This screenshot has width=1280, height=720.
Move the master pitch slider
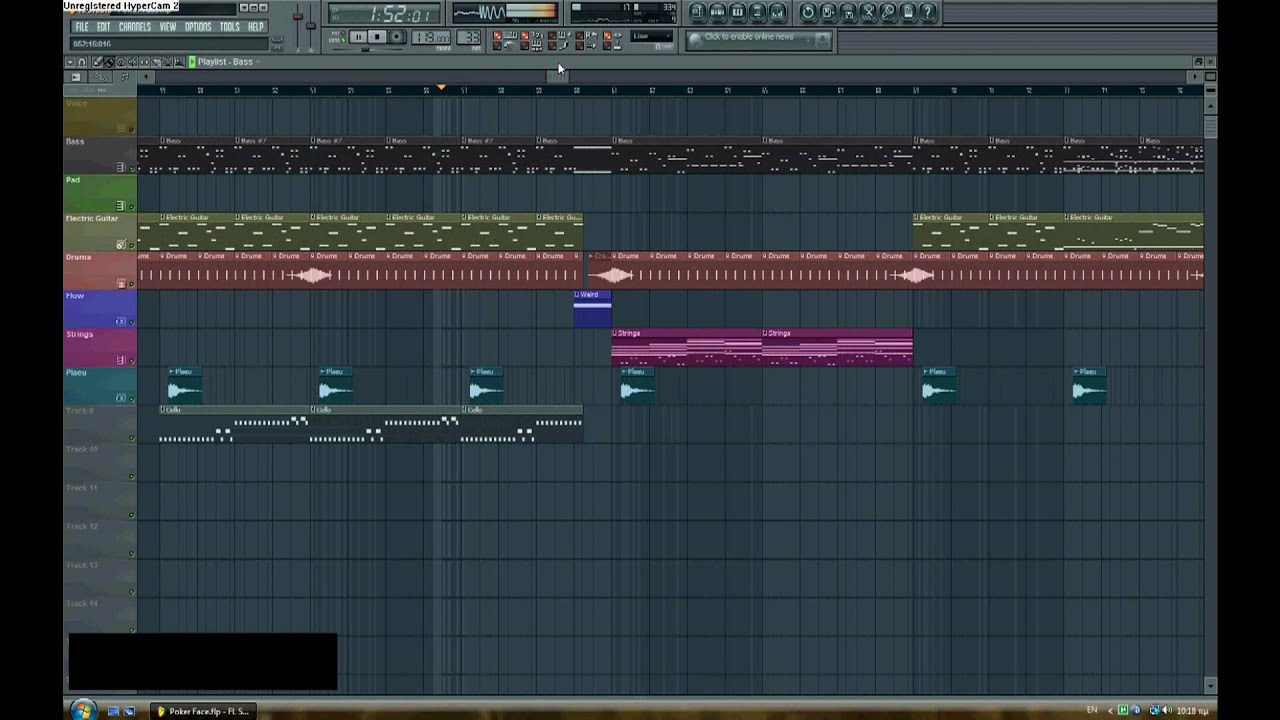311,26
